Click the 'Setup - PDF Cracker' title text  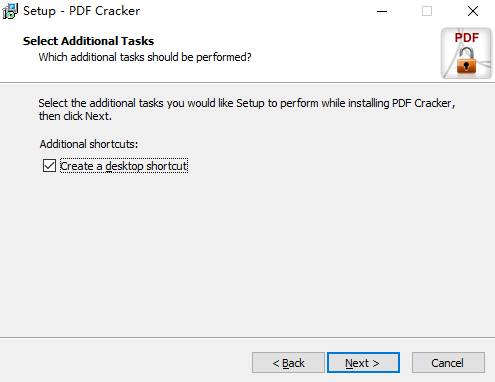(x=81, y=11)
